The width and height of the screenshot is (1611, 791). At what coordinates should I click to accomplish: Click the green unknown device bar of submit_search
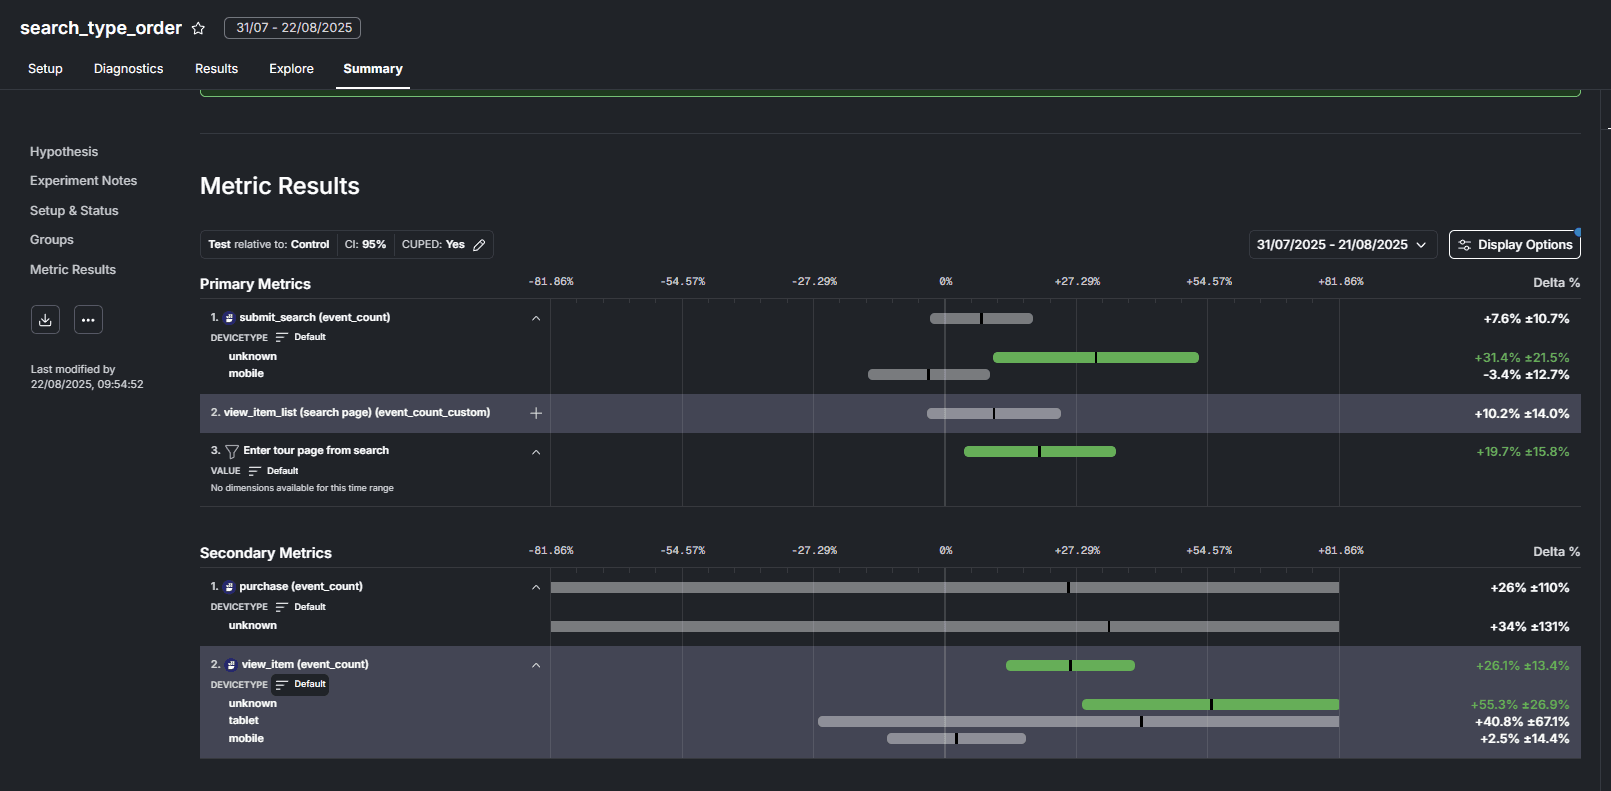1096,357
